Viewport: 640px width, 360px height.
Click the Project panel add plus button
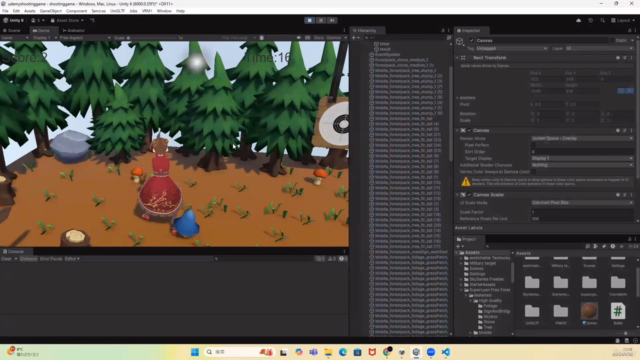pyautogui.click(x=458, y=247)
